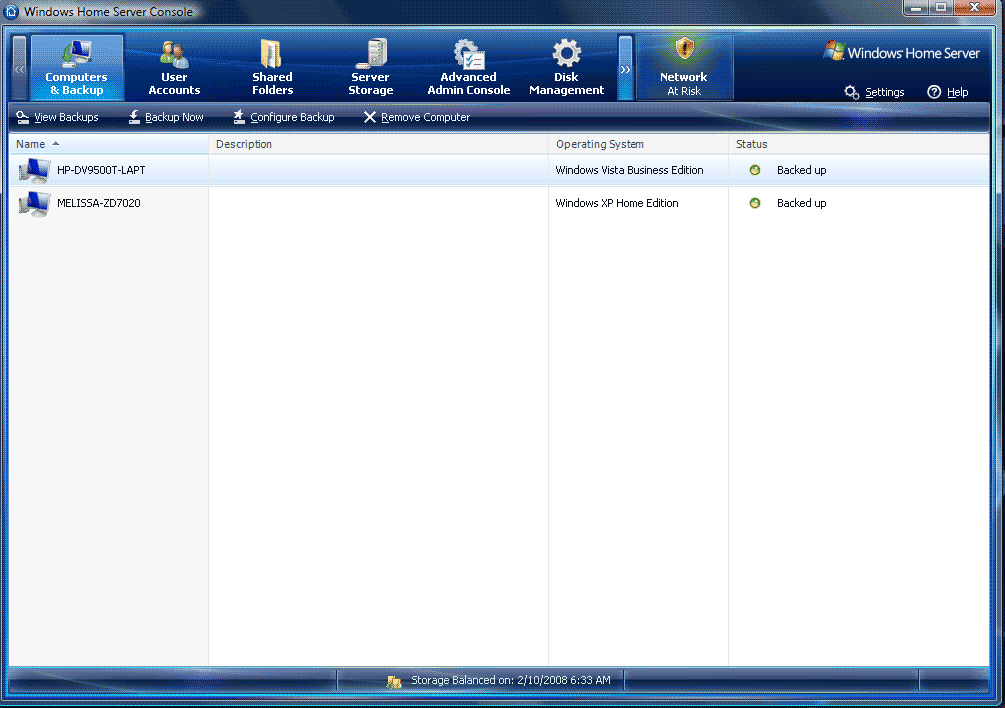The height and width of the screenshot is (708, 1005).
Task: Maximize the Windows Home Server Console window
Action: 940,8
